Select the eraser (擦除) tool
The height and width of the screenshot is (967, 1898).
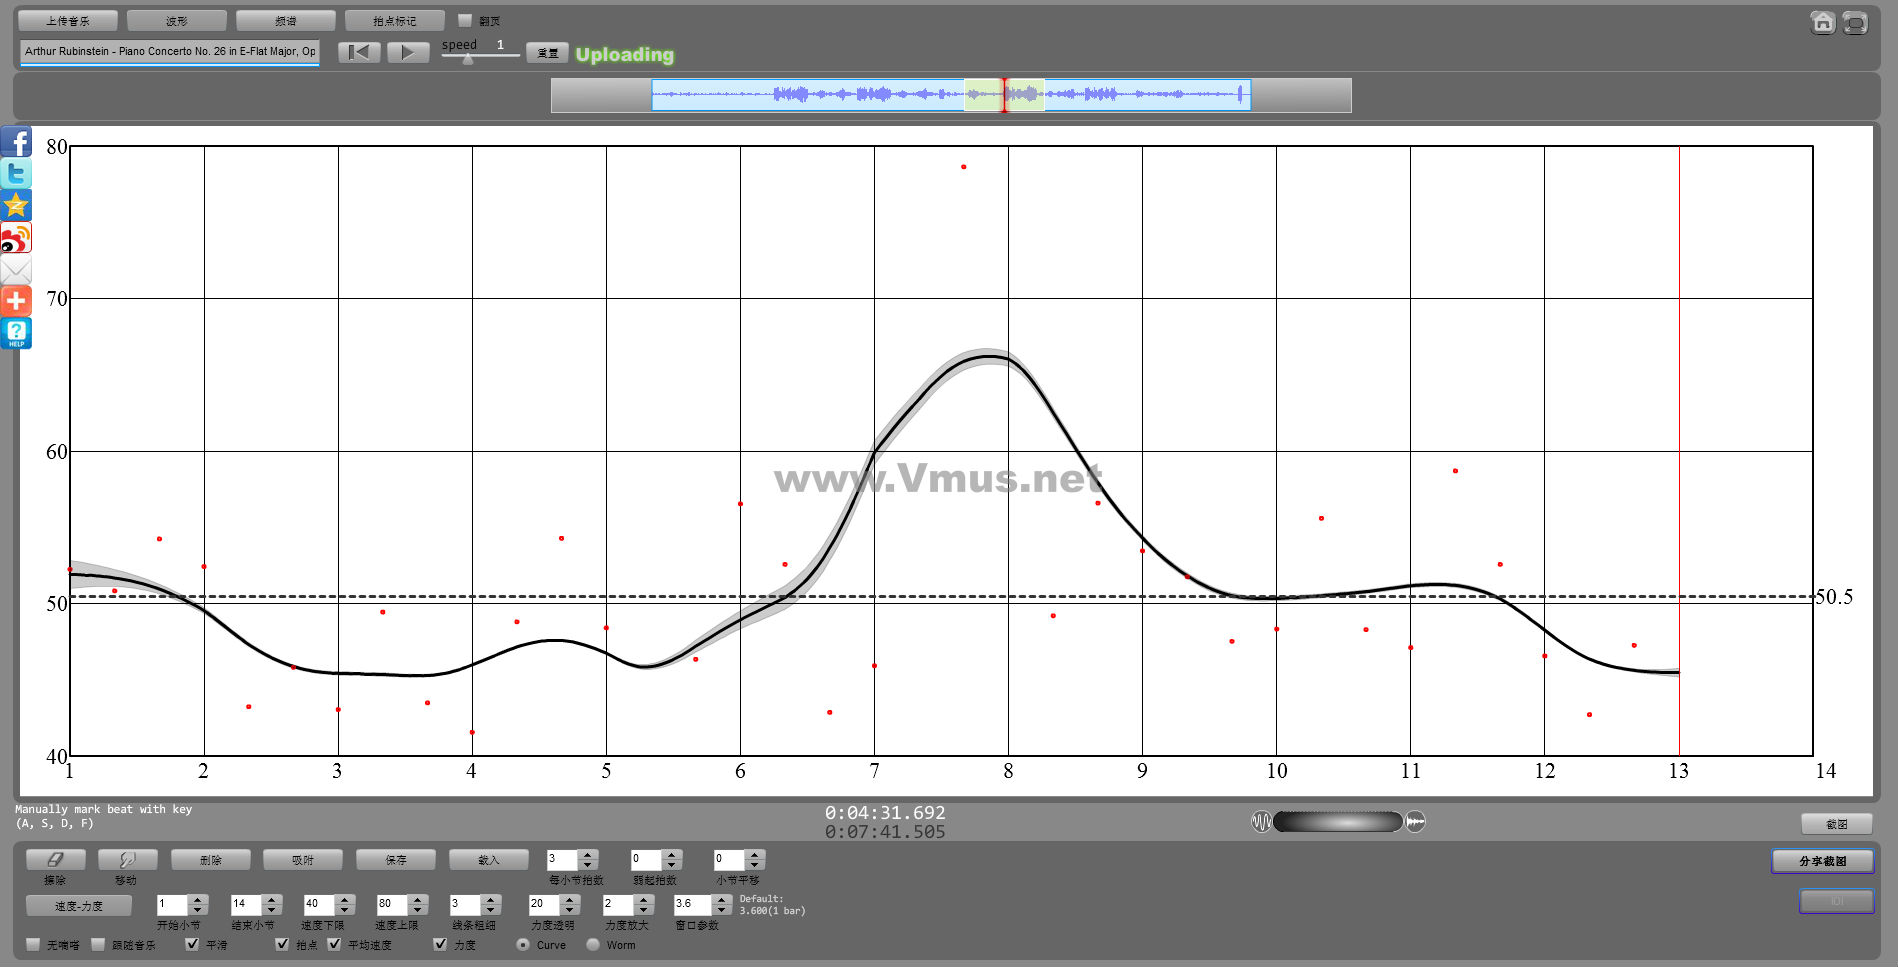[x=55, y=859]
